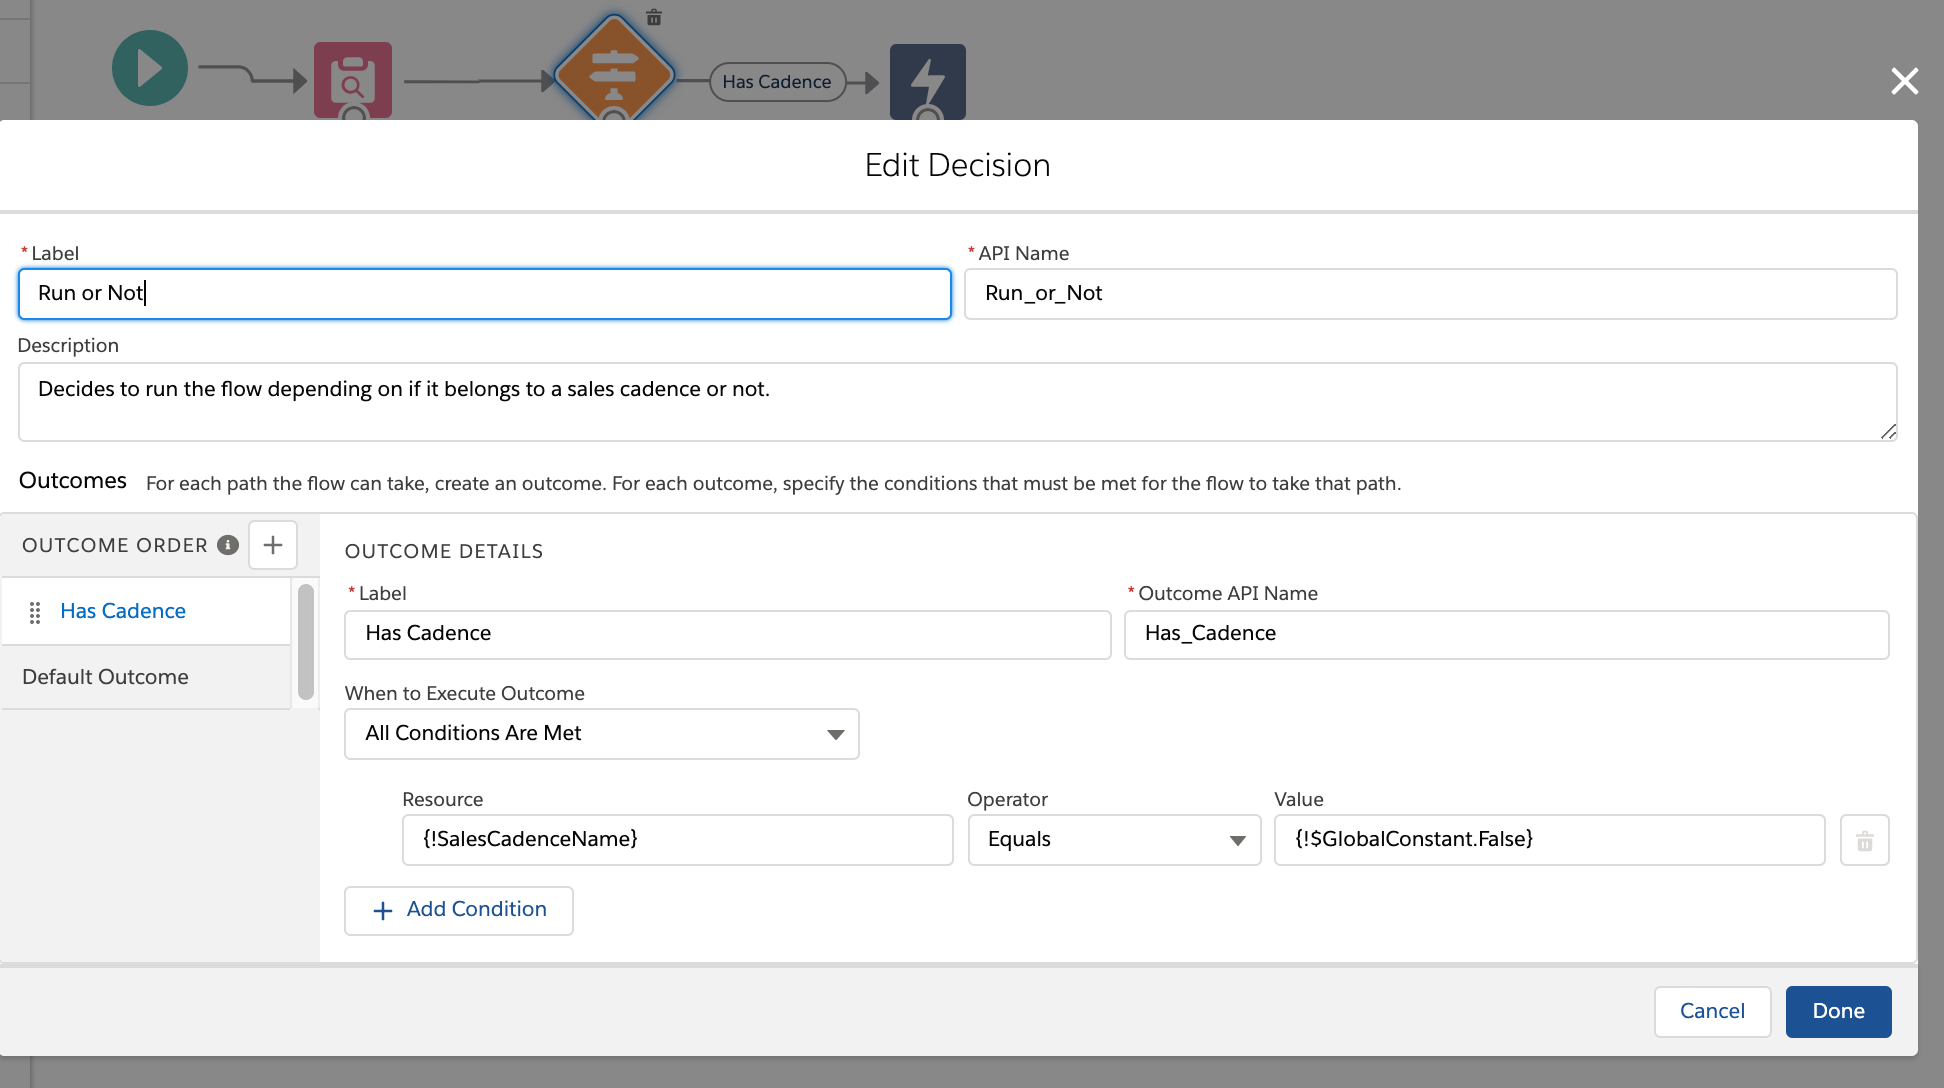Viewport: 1944px width, 1088px height.
Task: Open the Equals operator dropdown
Action: pos(1113,840)
